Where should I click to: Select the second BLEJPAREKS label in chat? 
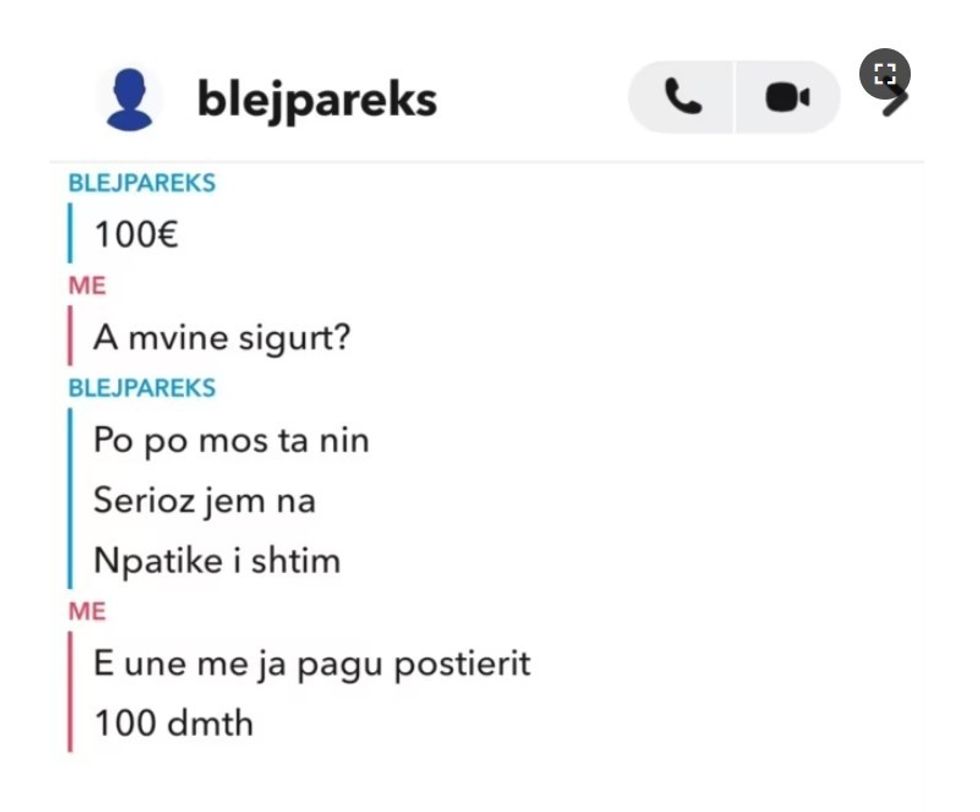[x=141, y=387]
